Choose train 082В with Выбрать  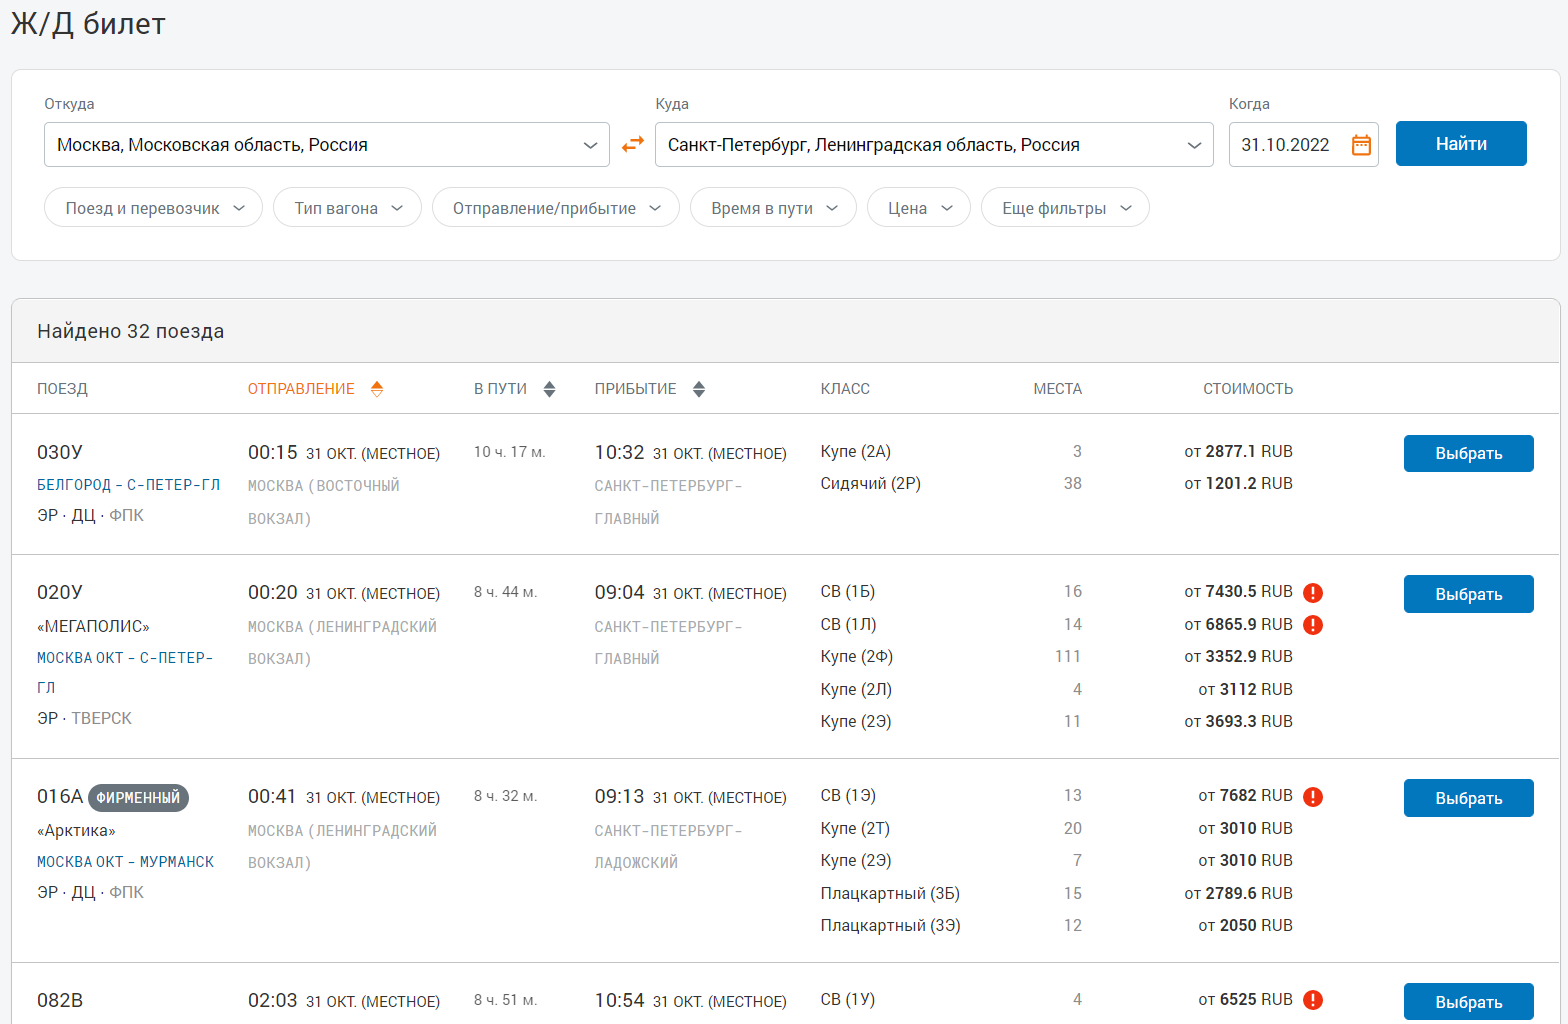[x=1469, y=1002]
